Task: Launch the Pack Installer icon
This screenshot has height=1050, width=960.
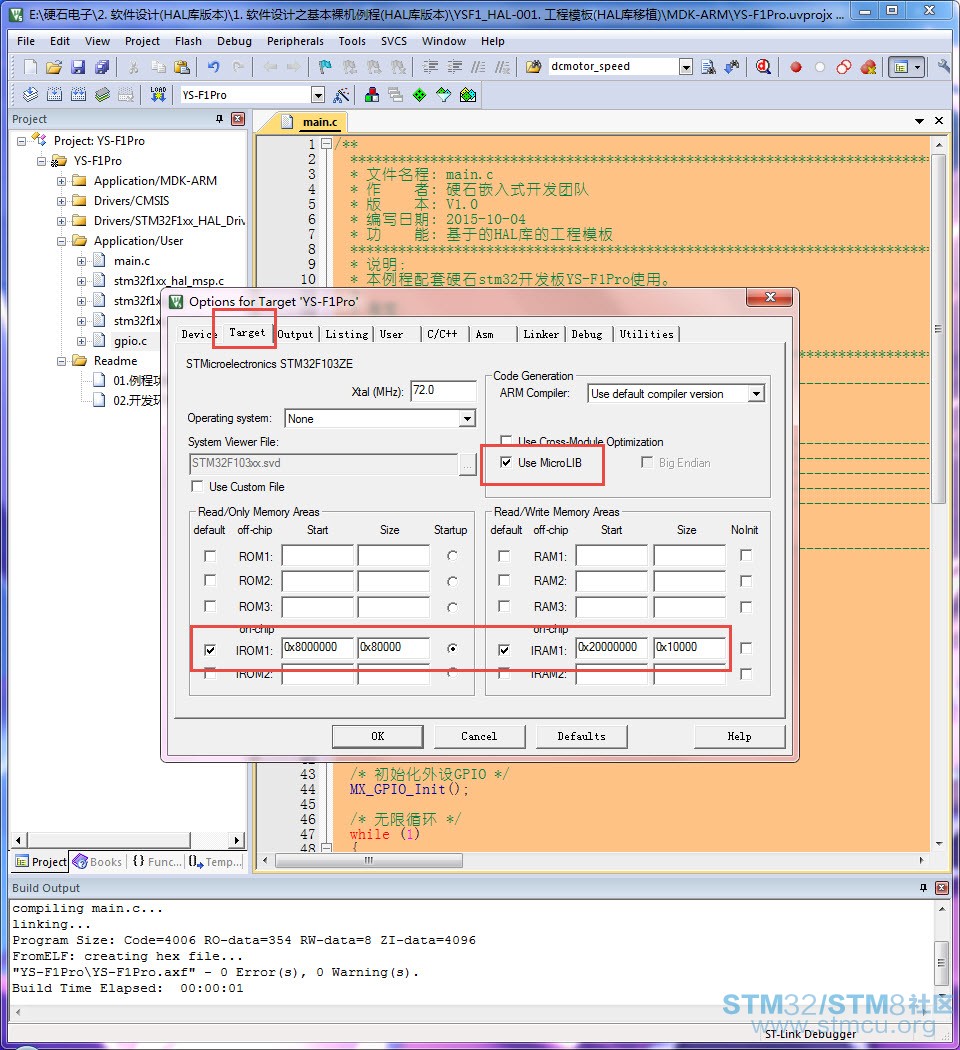Action: click(468, 95)
